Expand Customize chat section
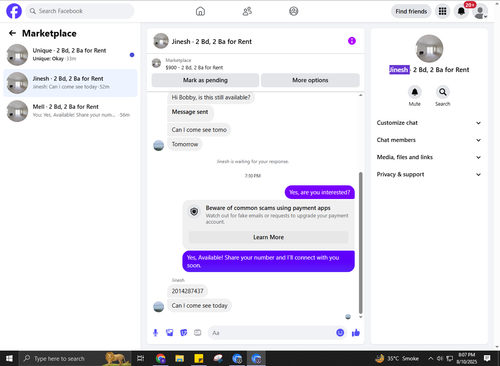The height and width of the screenshot is (366, 500). [x=429, y=123]
